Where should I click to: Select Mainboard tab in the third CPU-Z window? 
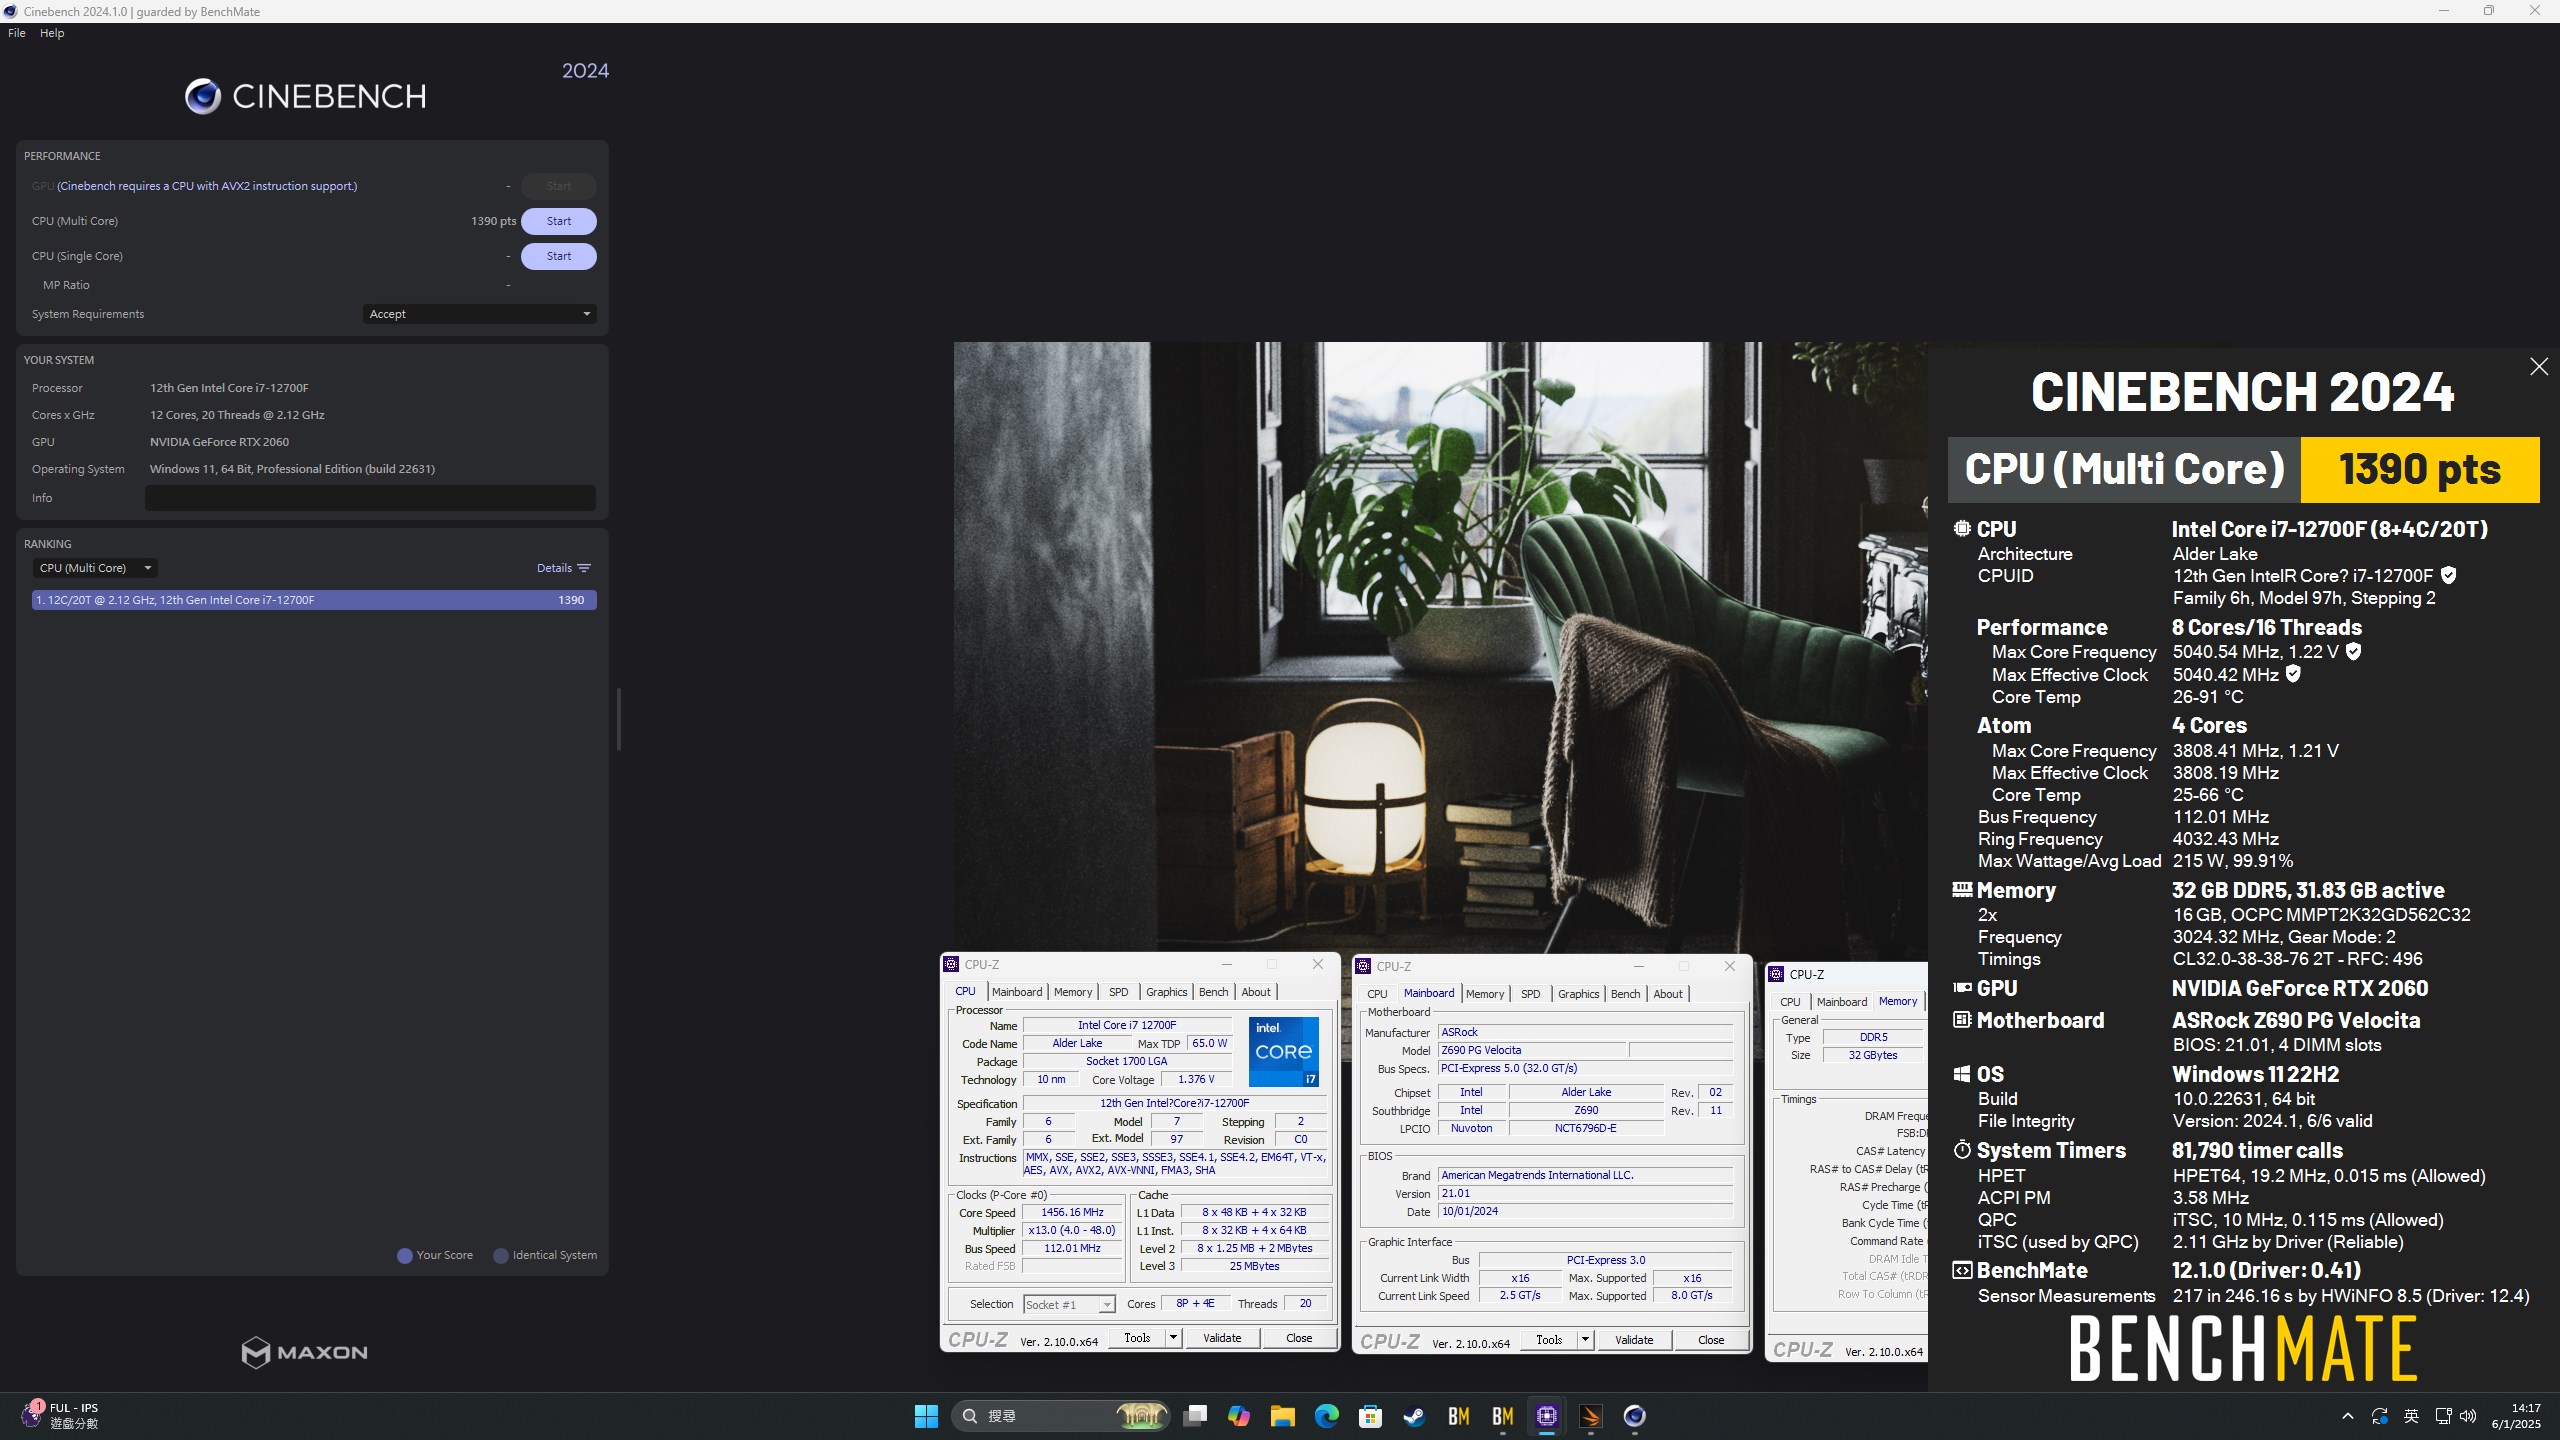(1841, 1002)
